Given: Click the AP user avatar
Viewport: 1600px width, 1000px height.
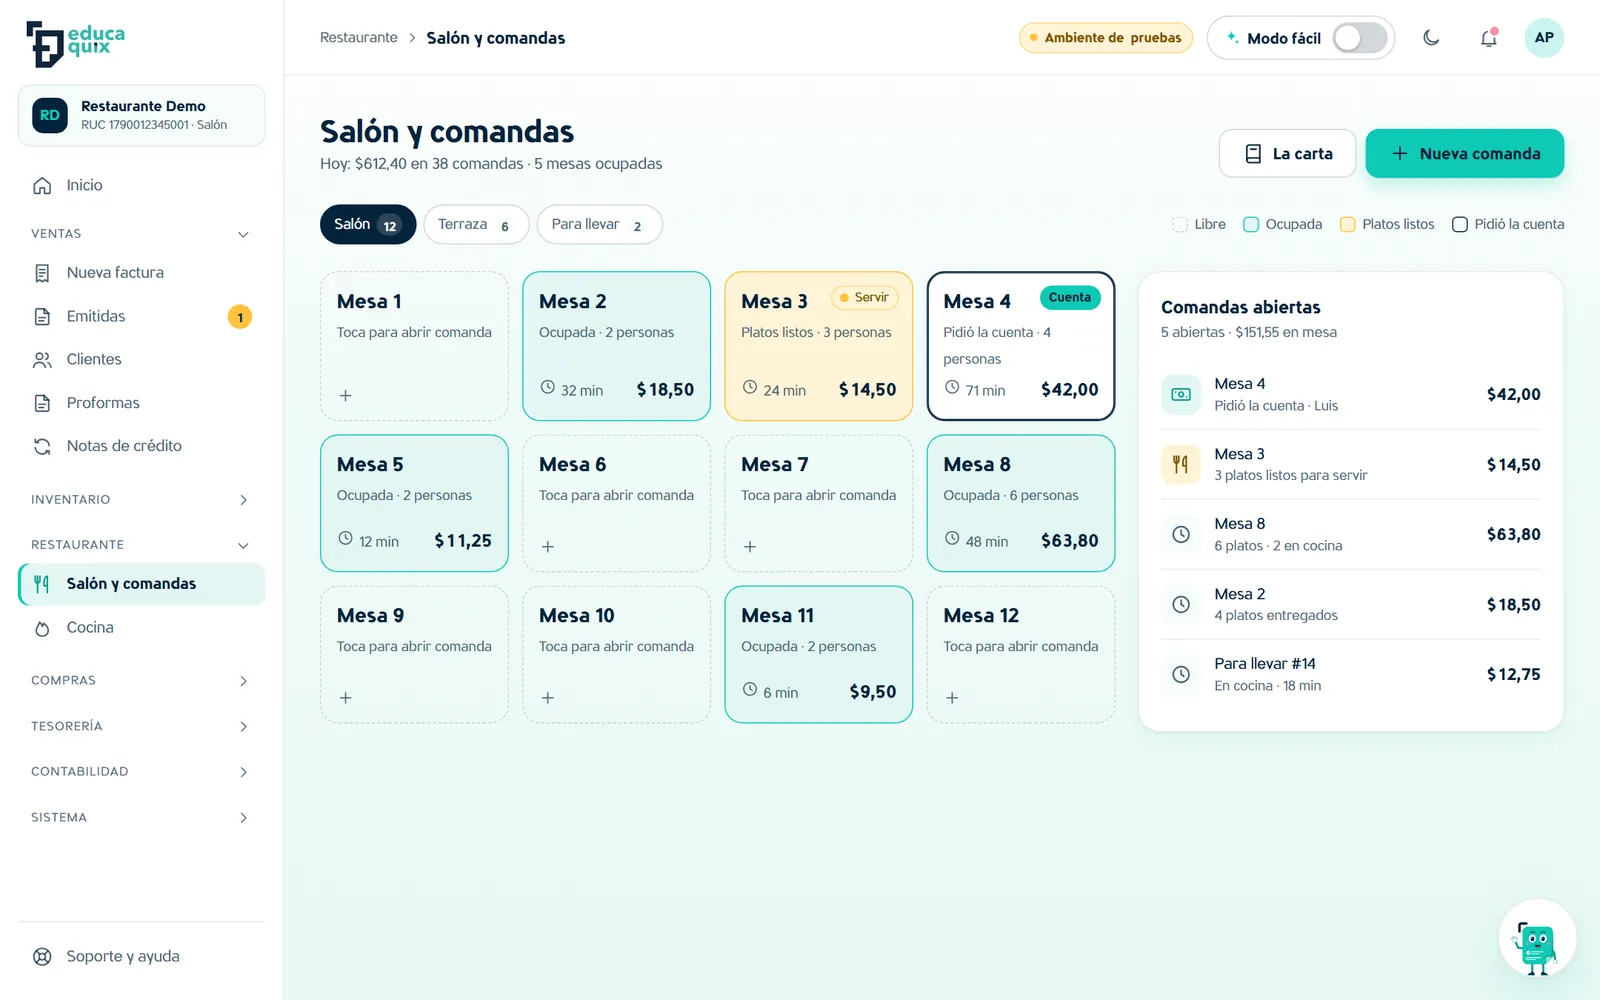Looking at the screenshot, I should click(x=1544, y=38).
